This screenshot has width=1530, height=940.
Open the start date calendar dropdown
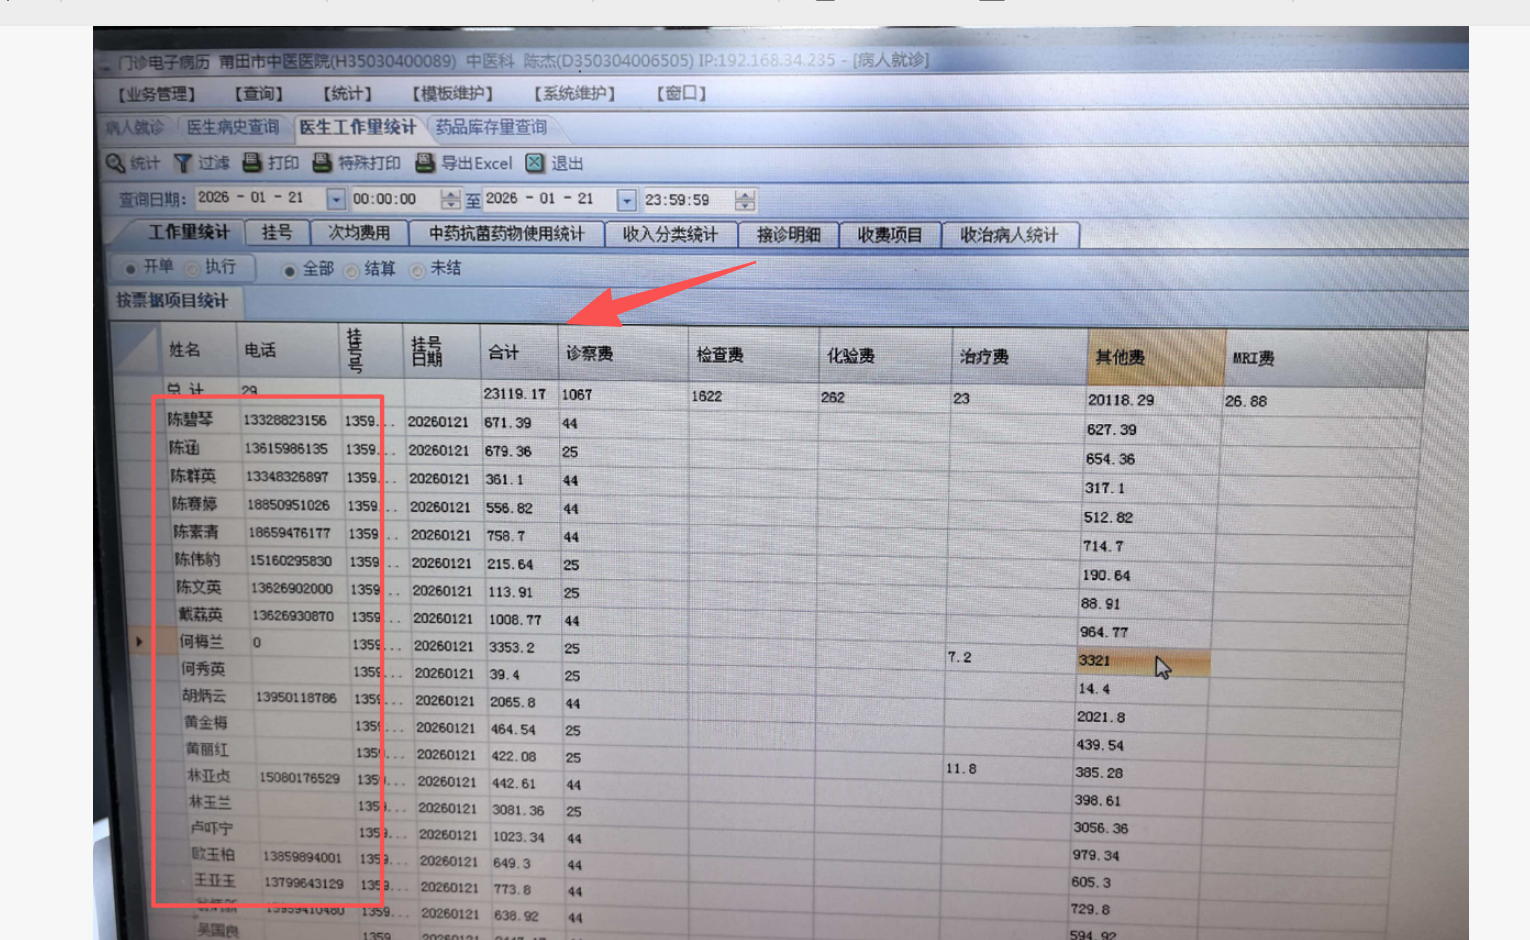[x=336, y=199]
